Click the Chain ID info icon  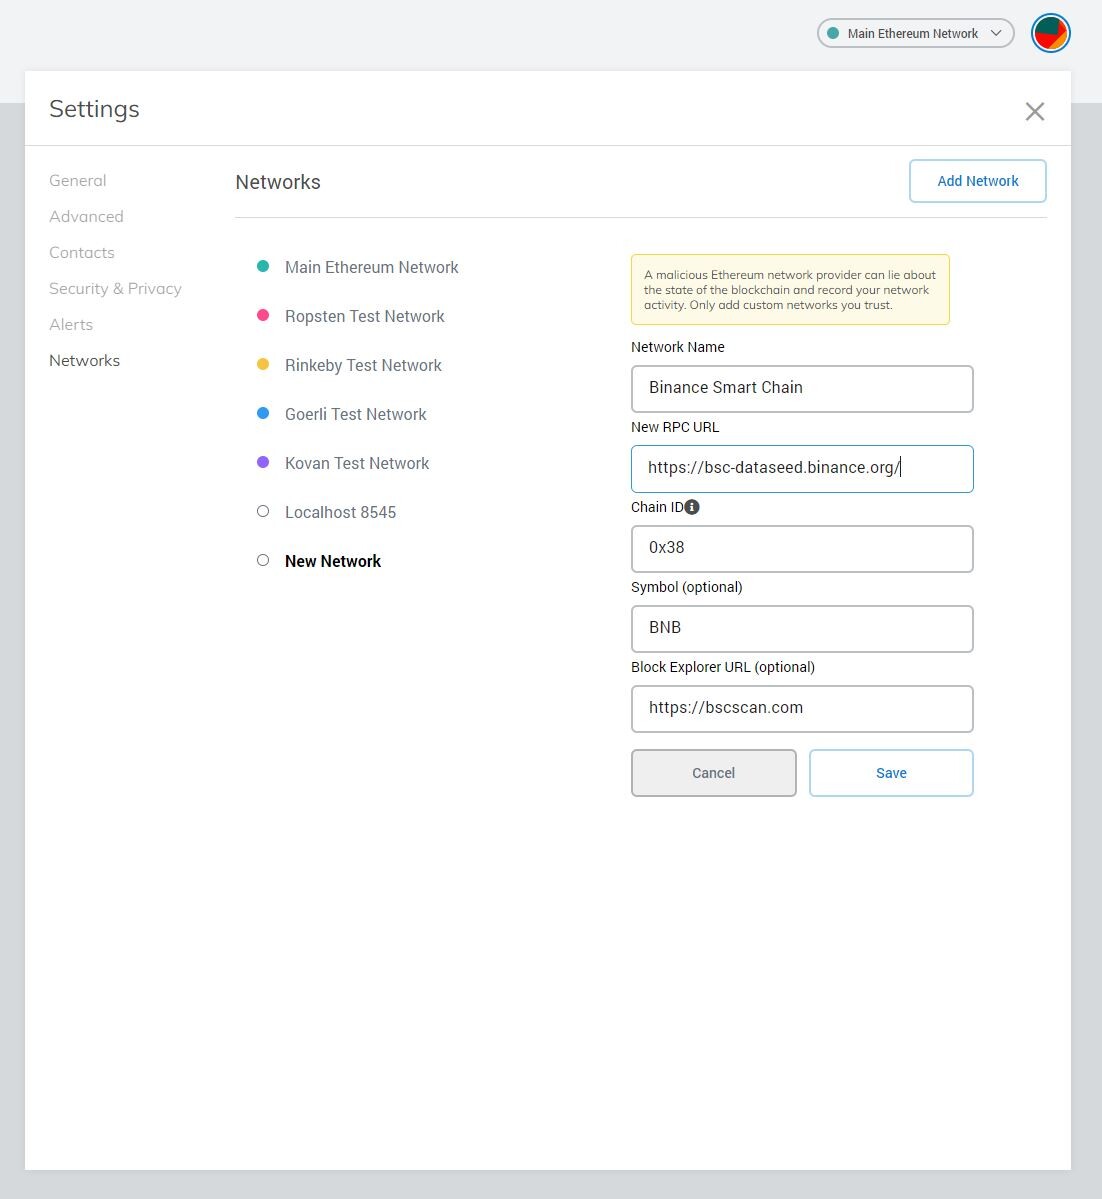tap(691, 507)
